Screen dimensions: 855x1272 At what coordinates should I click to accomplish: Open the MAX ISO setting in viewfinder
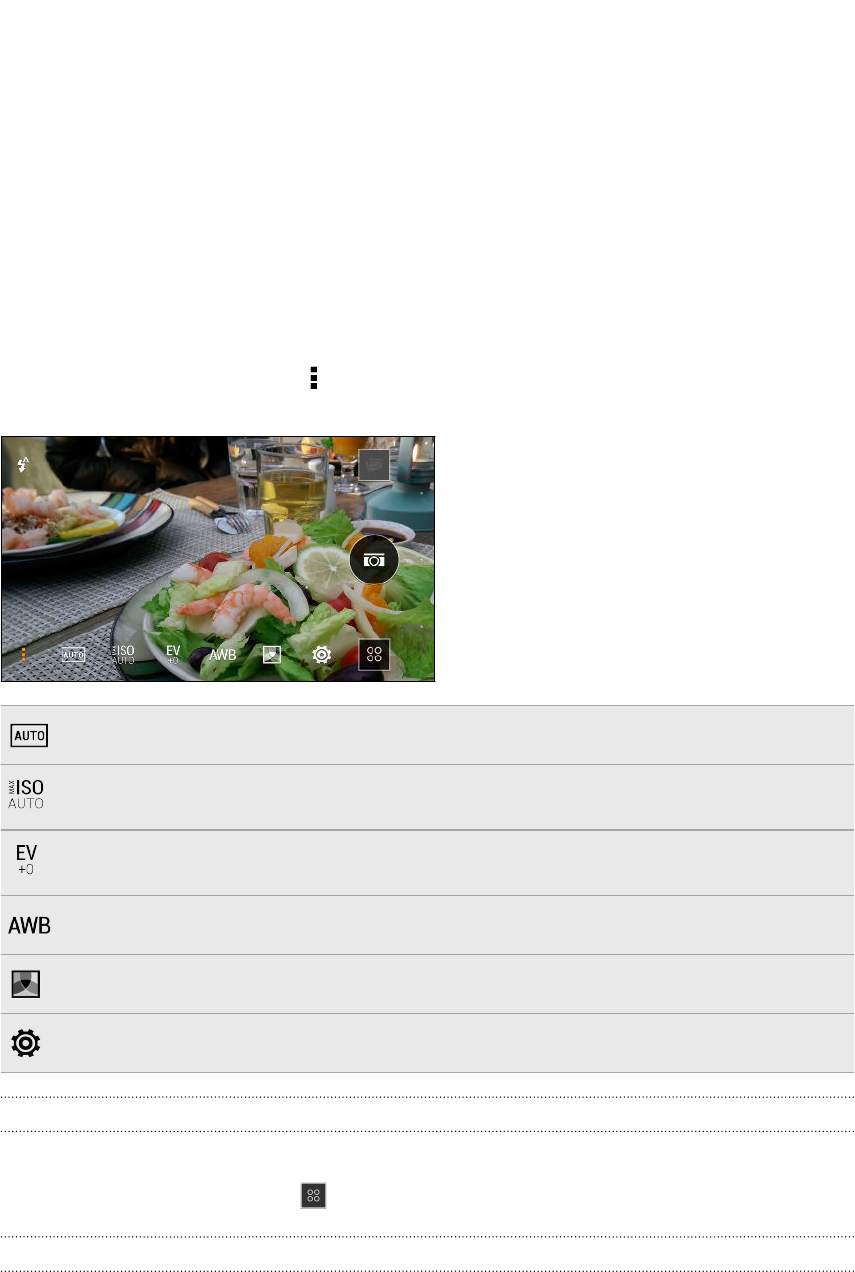123,655
